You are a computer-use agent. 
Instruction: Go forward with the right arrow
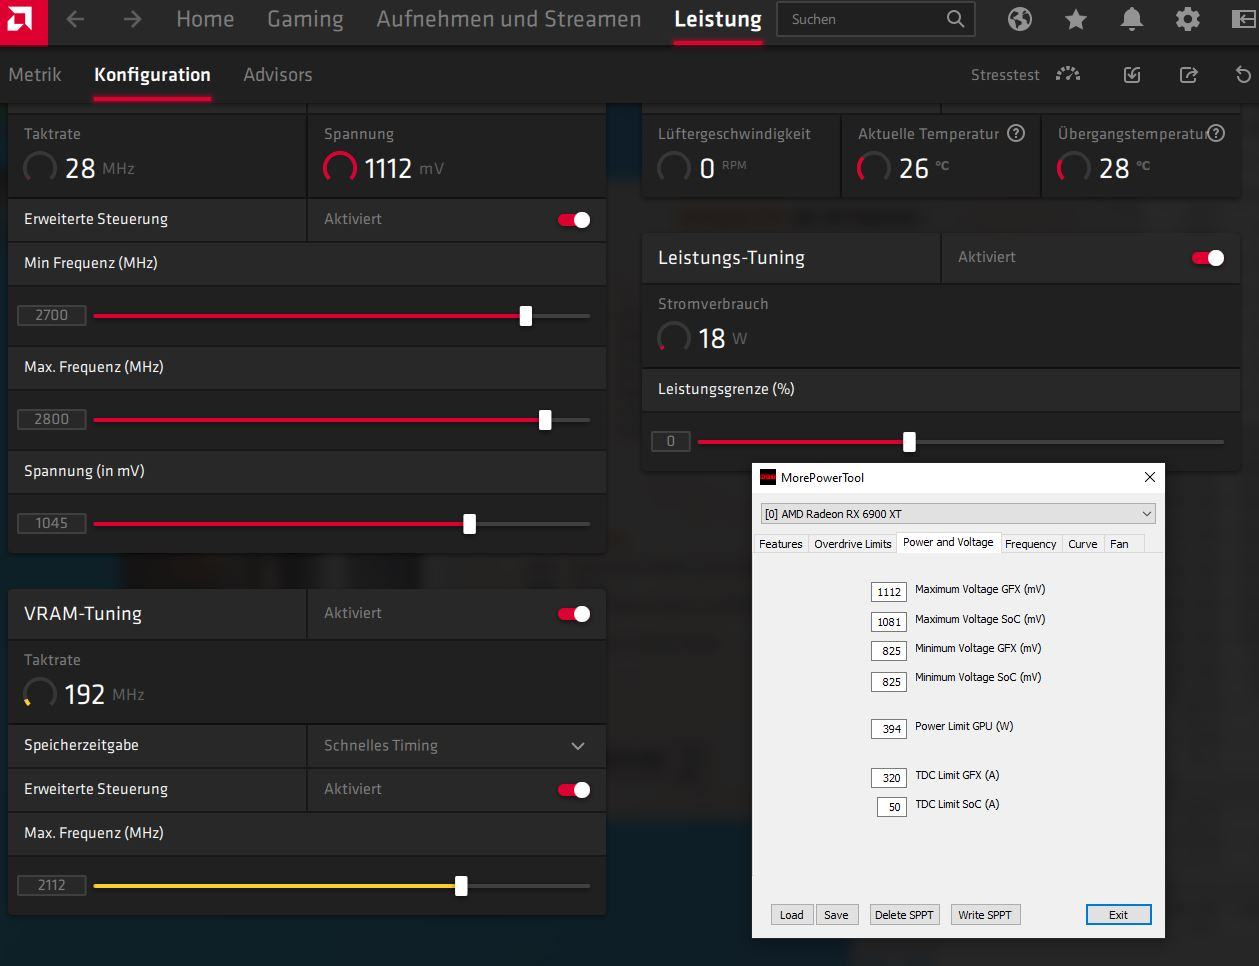[x=132, y=19]
